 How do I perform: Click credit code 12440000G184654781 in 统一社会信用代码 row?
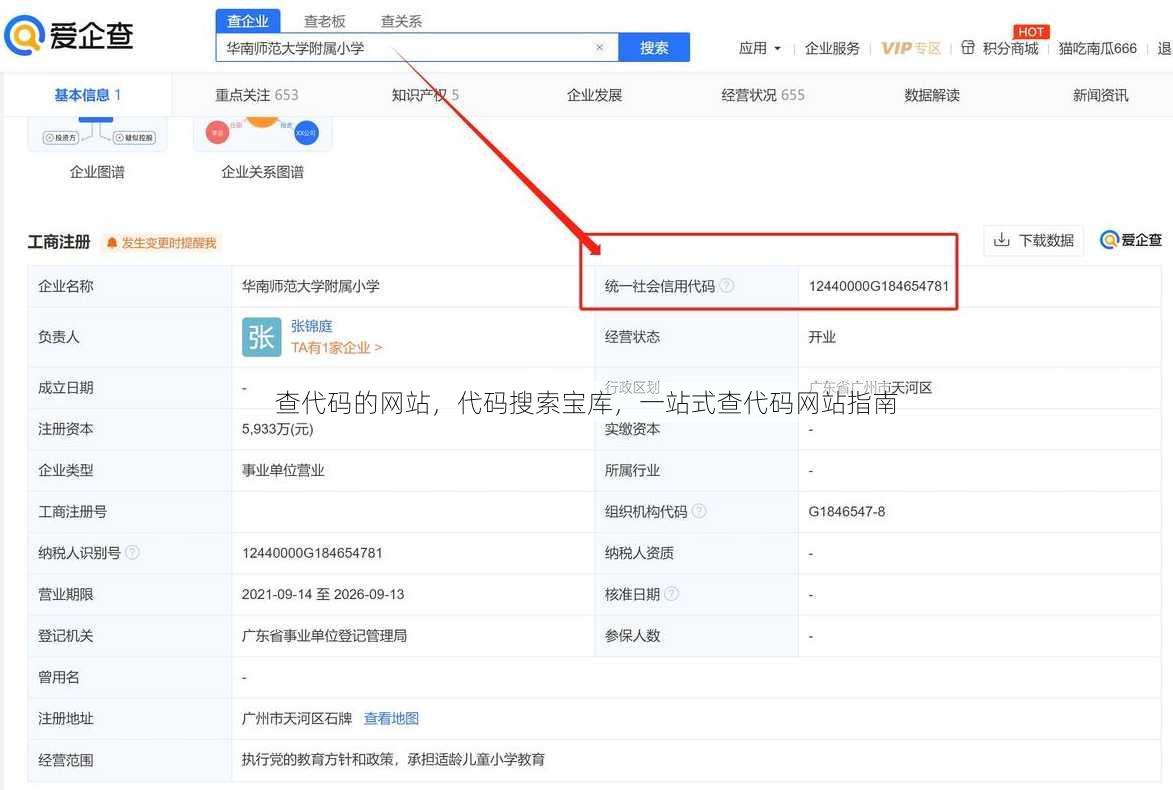(878, 286)
